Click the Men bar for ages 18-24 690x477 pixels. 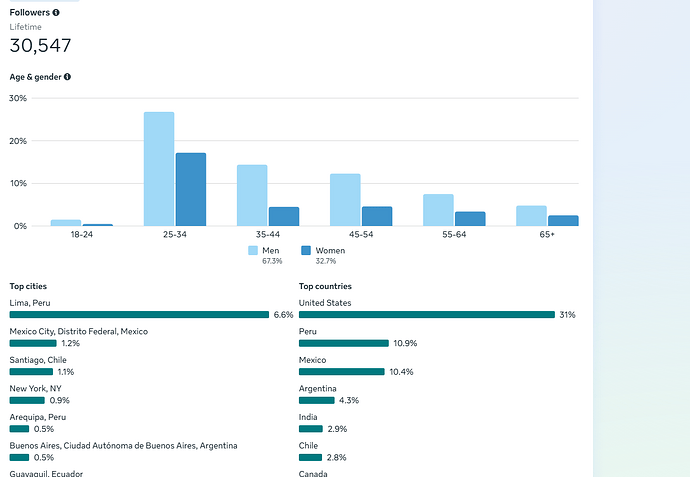coord(66,223)
